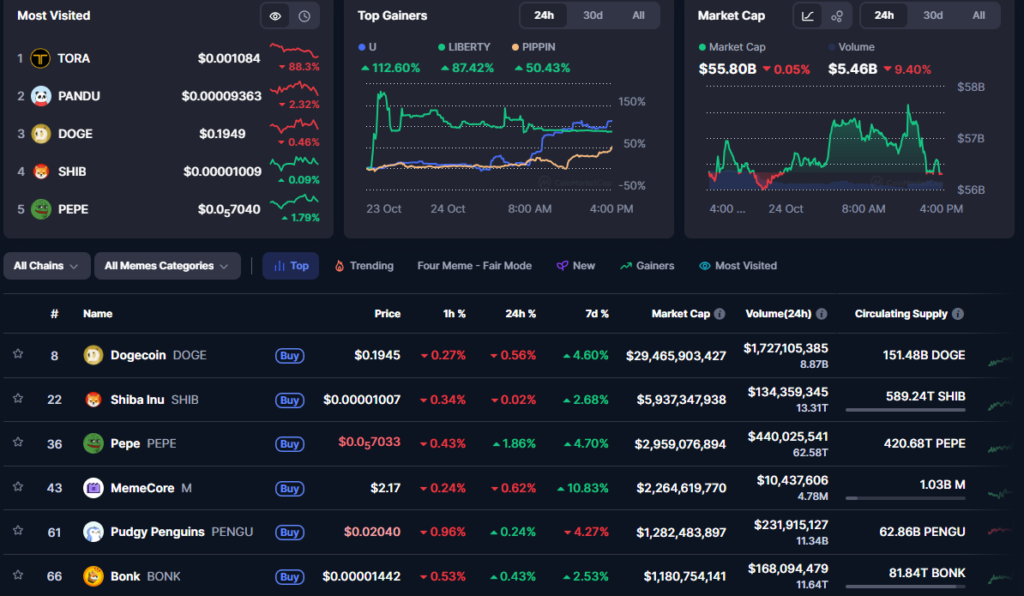Open the Trending tab
This screenshot has height=596, width=1024.
click(364, 266)
